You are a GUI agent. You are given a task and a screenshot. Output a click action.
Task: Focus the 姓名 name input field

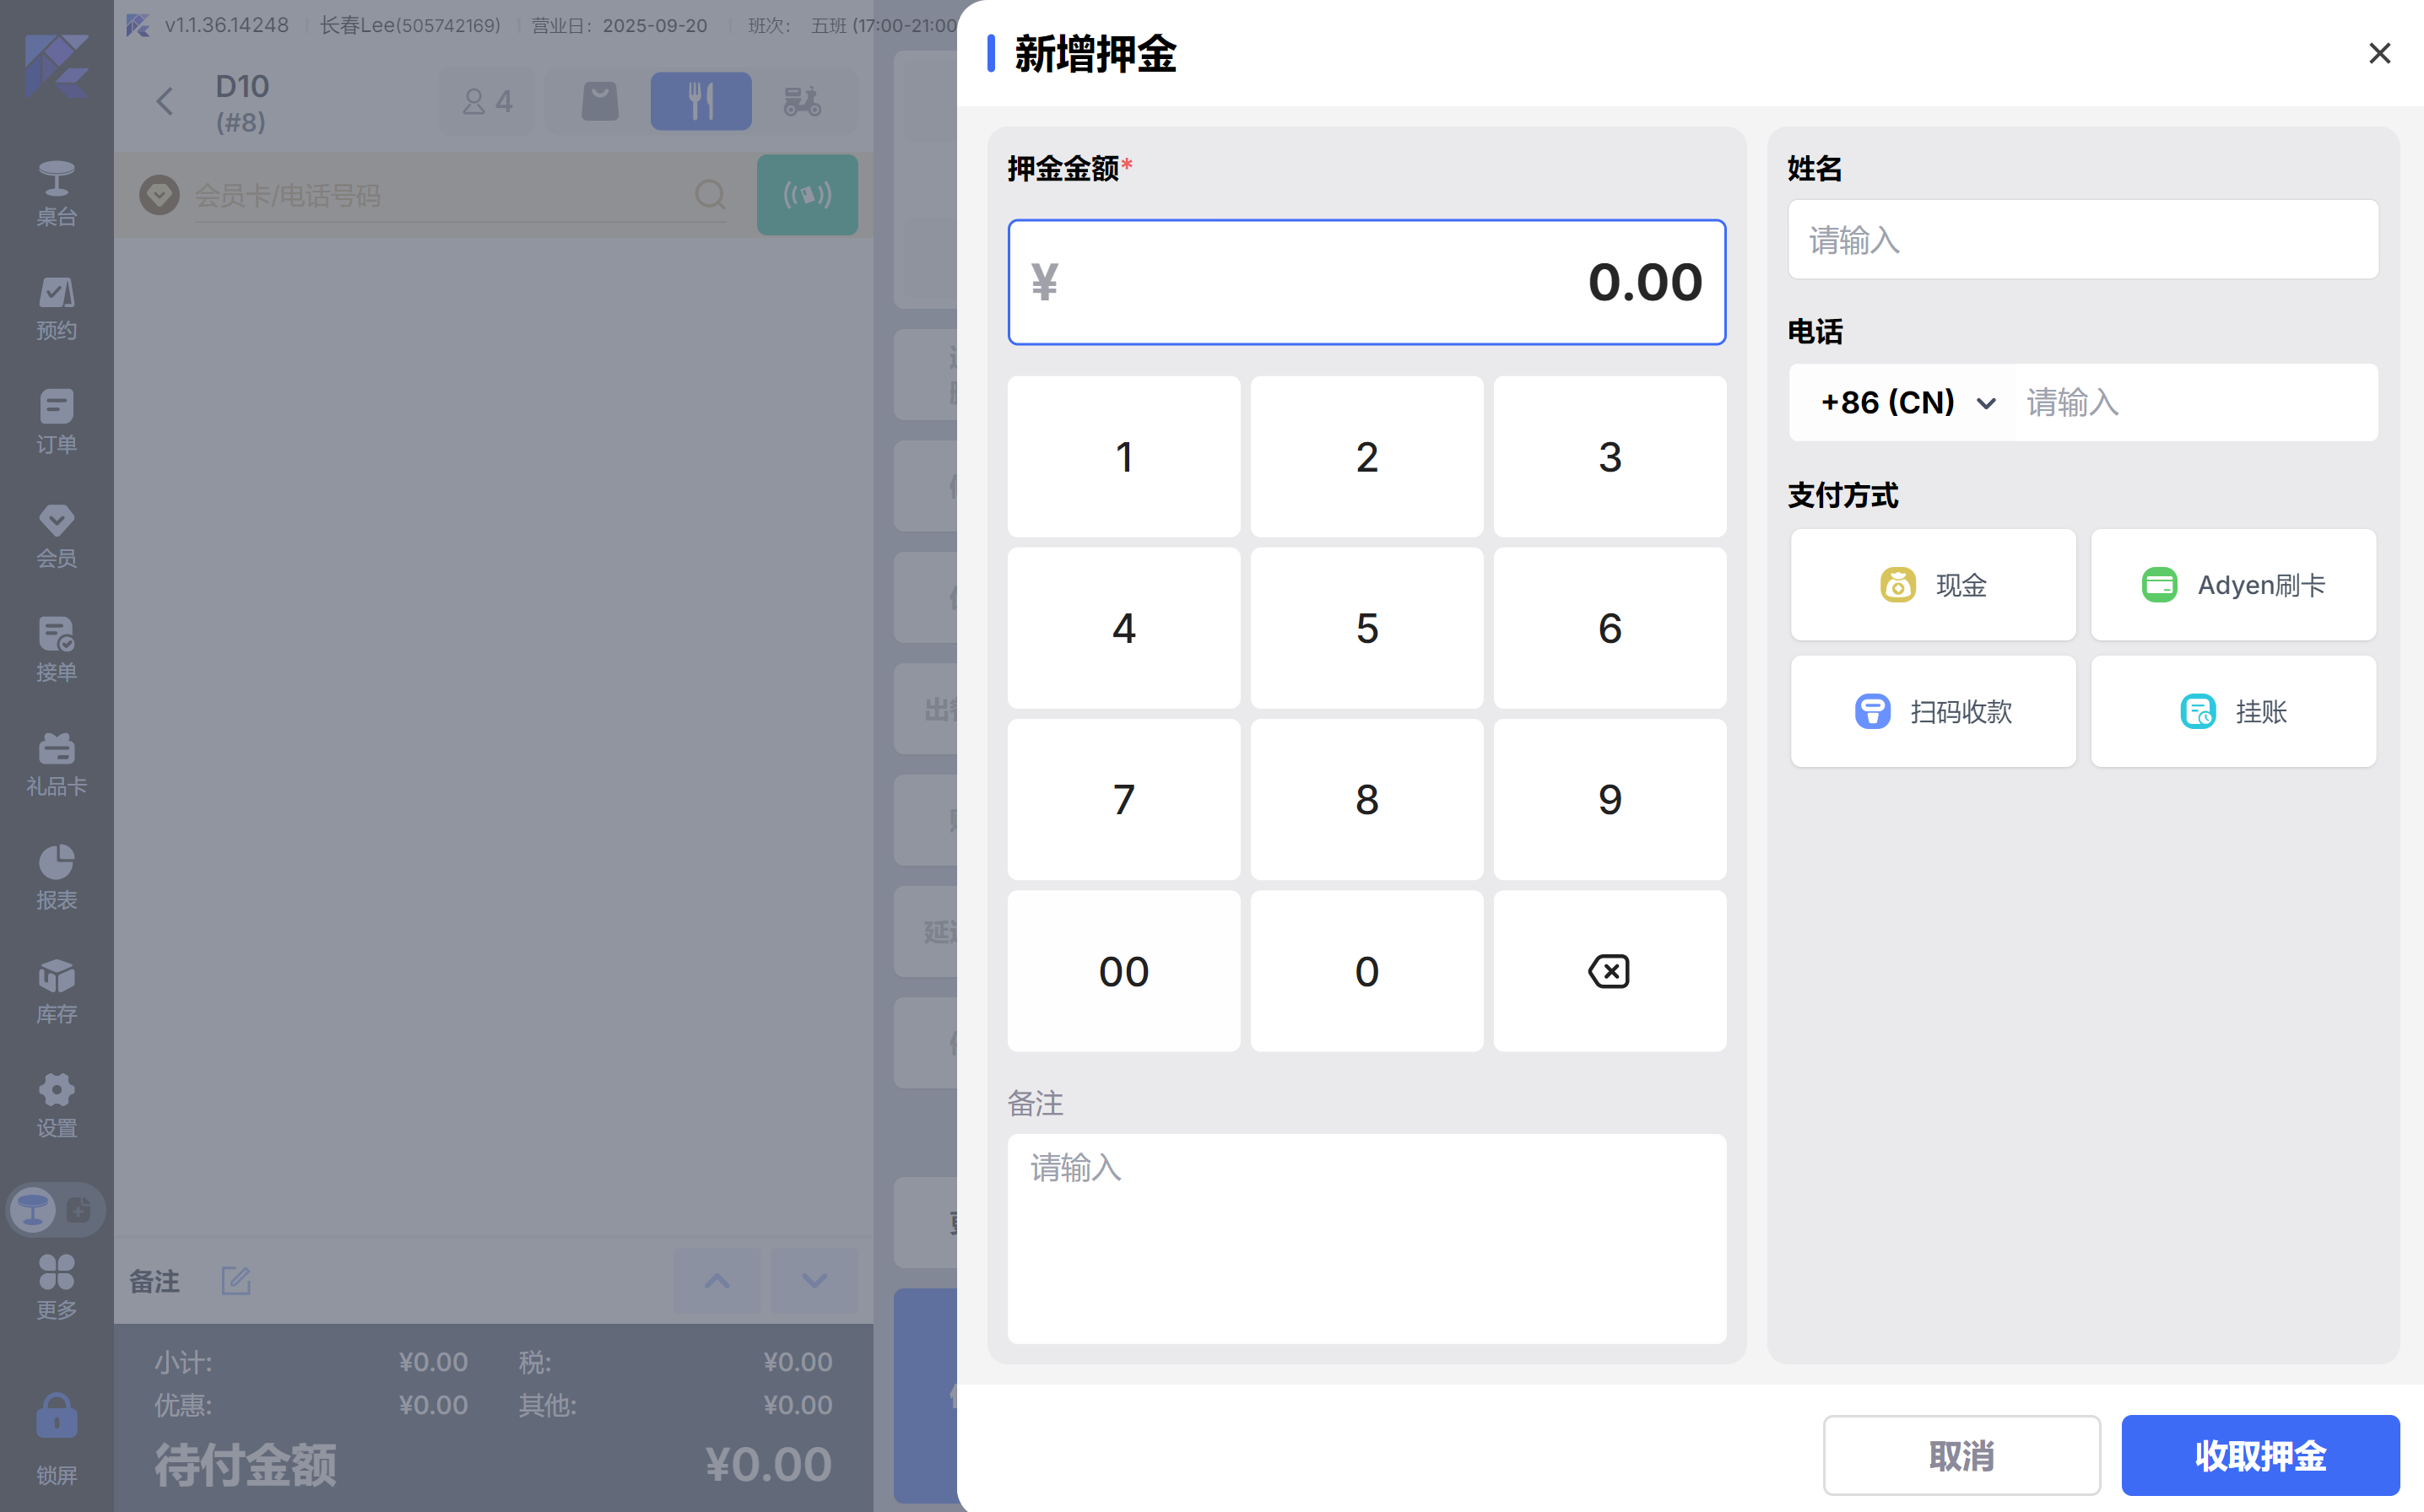click(2082, 240)
